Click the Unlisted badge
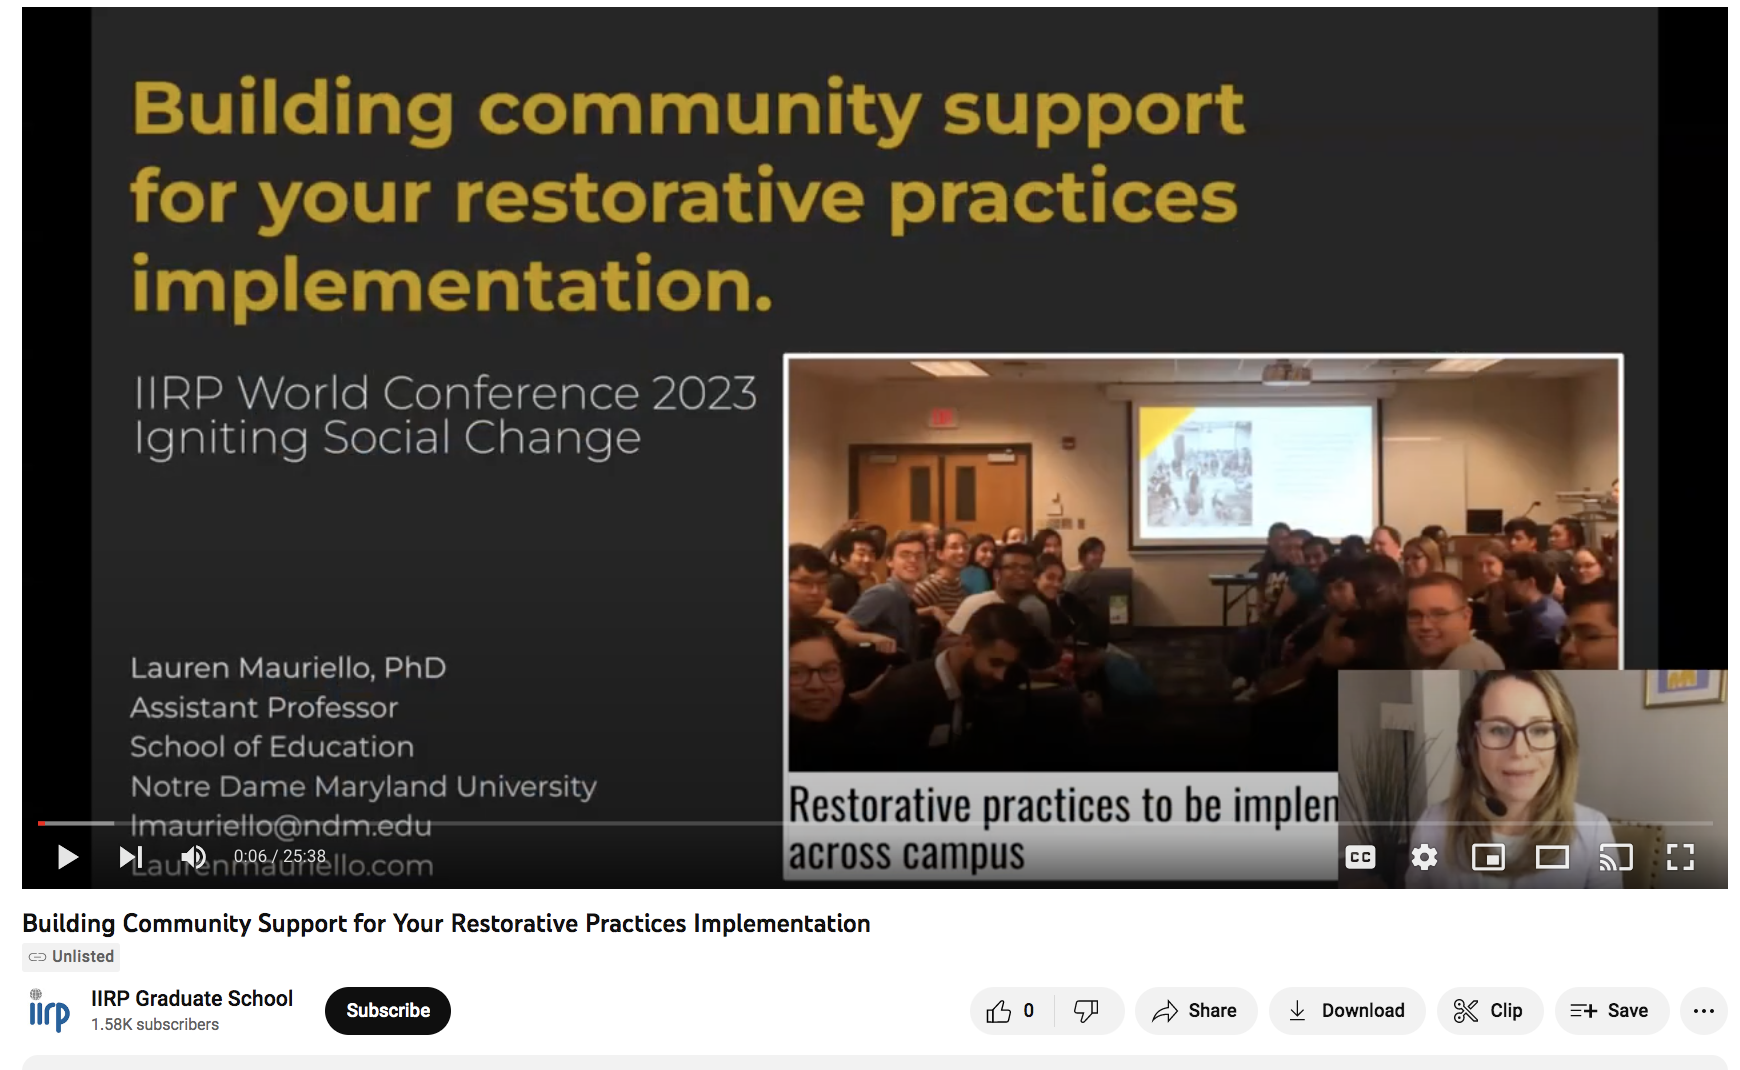Screen dimensions: 1740x1070 (71, 957)
